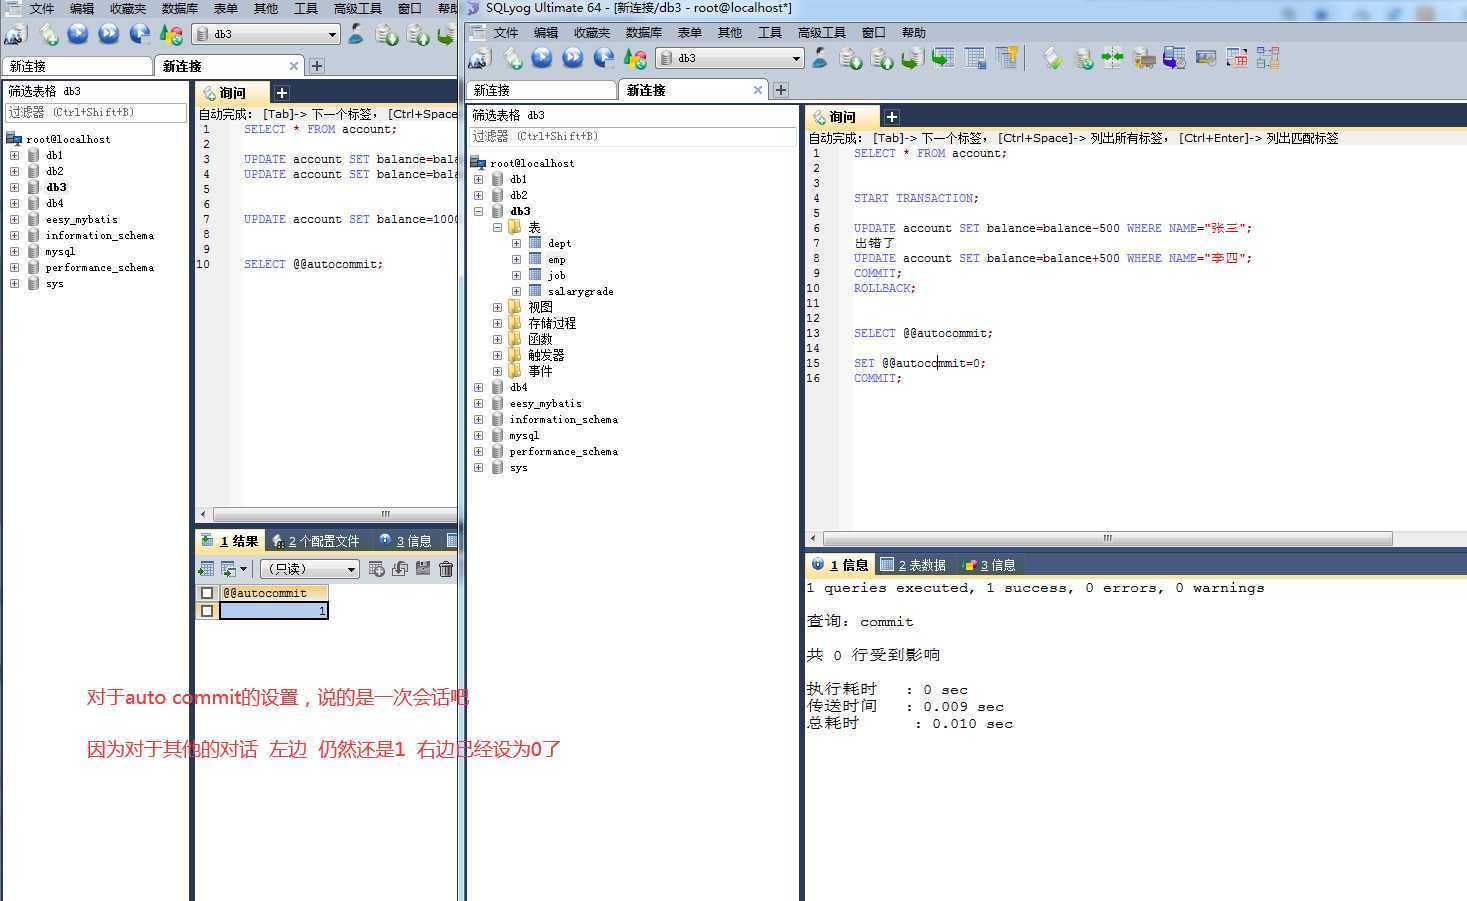
Task: Open 高级工具 menu in right window
Action: (821, 33)
